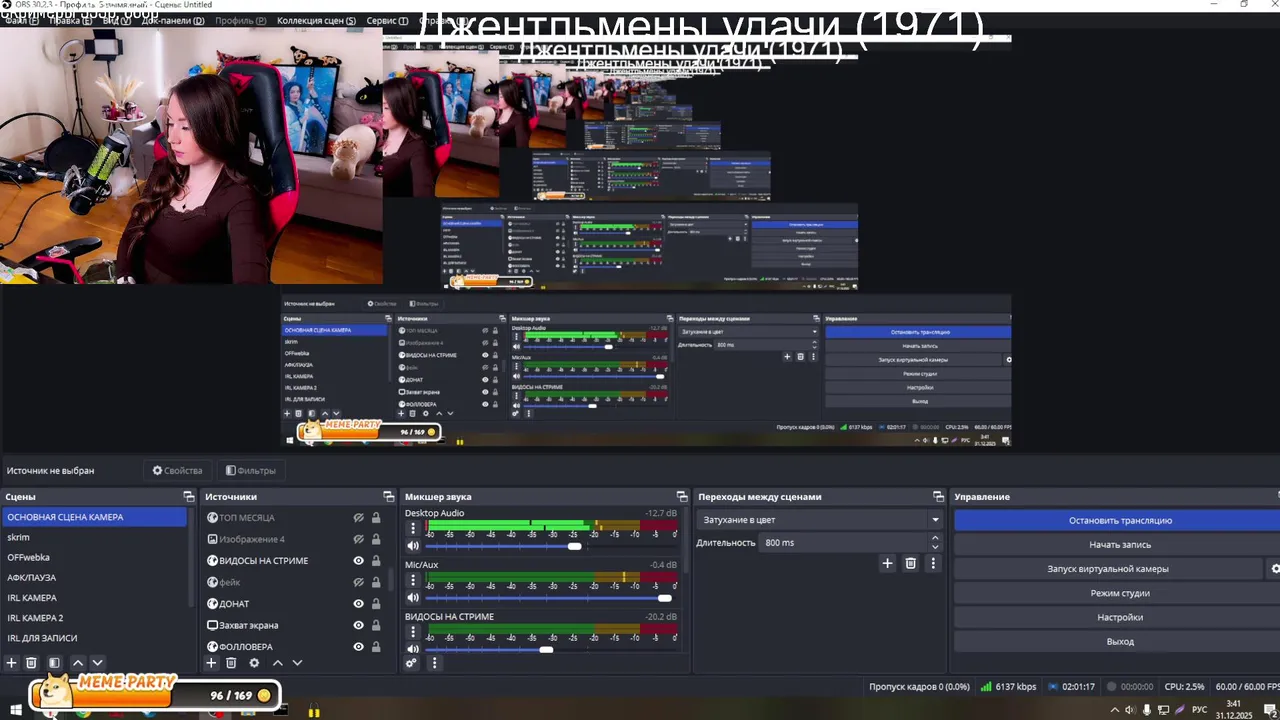1280x720 pixels.
Task: Click Начать запись button
Action: coord(1120,545)
